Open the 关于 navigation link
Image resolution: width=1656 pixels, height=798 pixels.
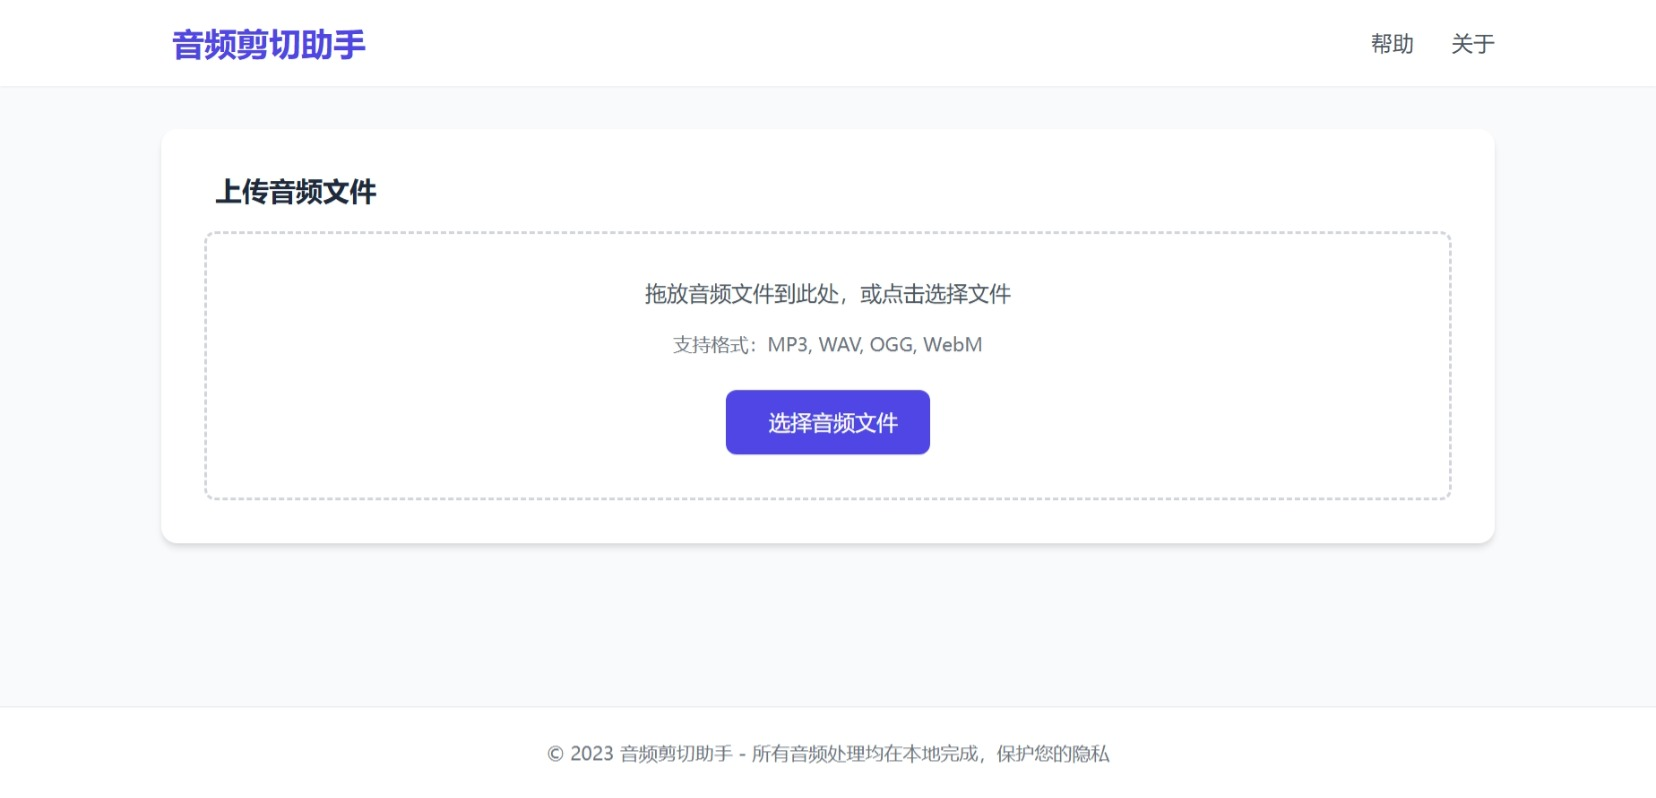[x=1472, y=44]
